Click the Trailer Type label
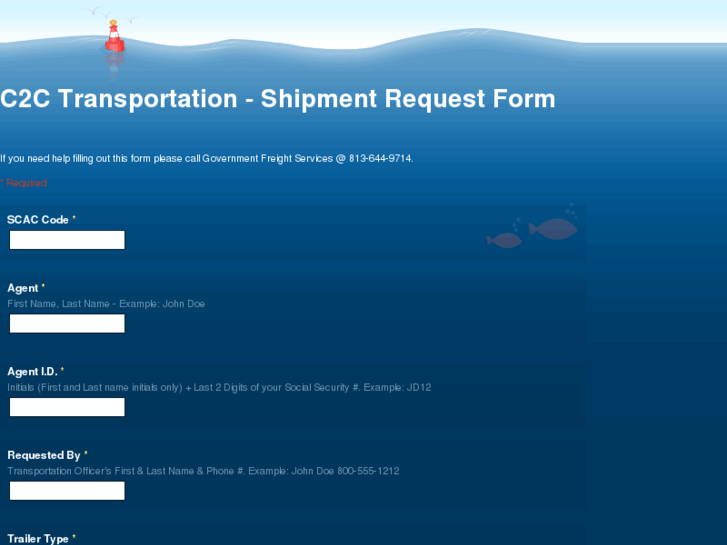 (x=38, y=538)
